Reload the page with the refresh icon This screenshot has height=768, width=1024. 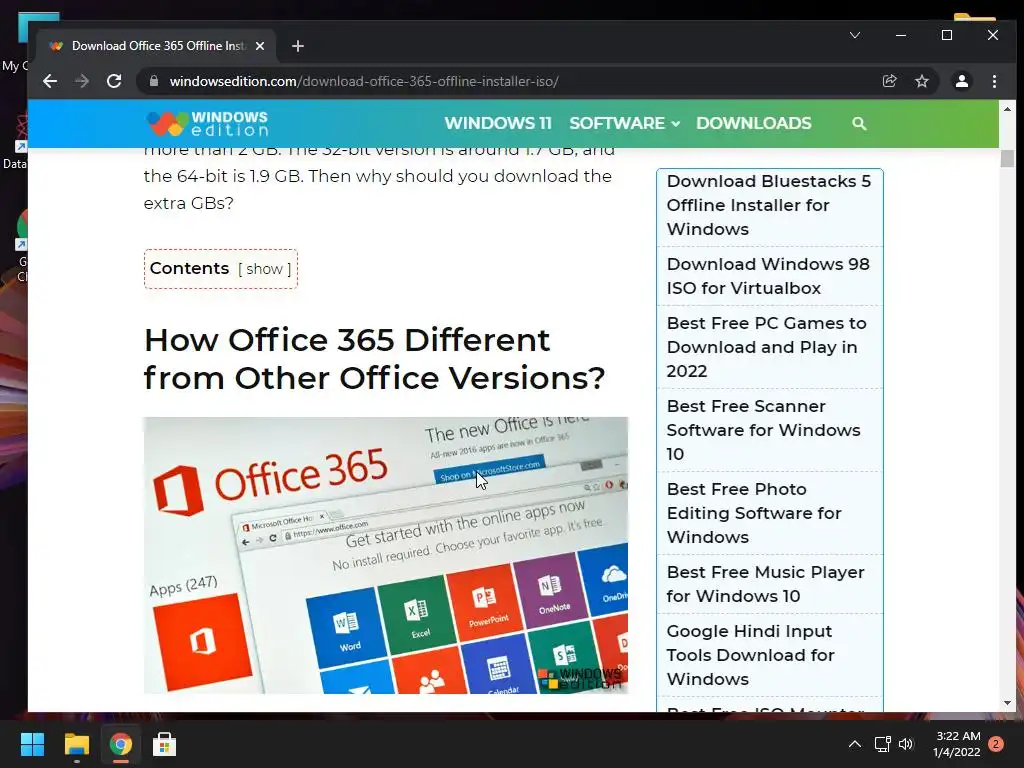click(x=114, y=81)
